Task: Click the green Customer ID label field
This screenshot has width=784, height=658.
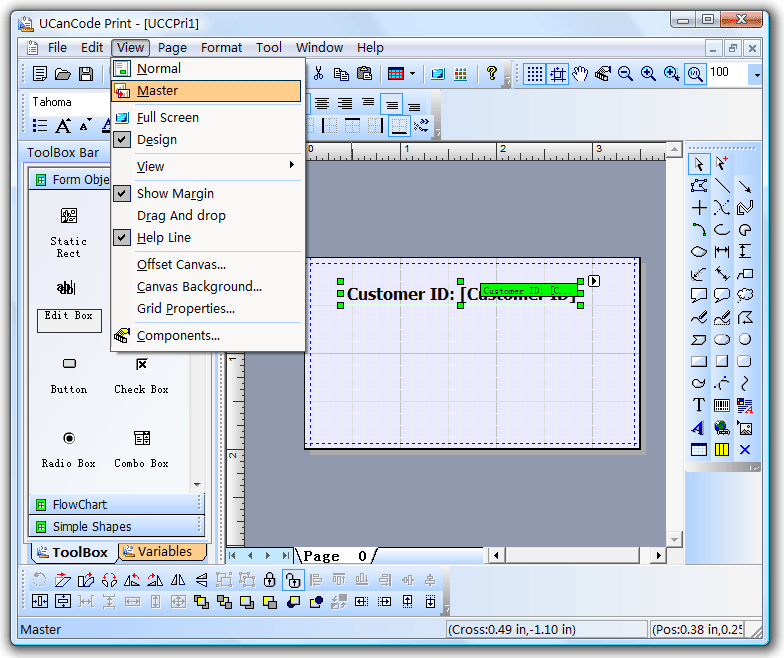Action: [x=529, y=290]
